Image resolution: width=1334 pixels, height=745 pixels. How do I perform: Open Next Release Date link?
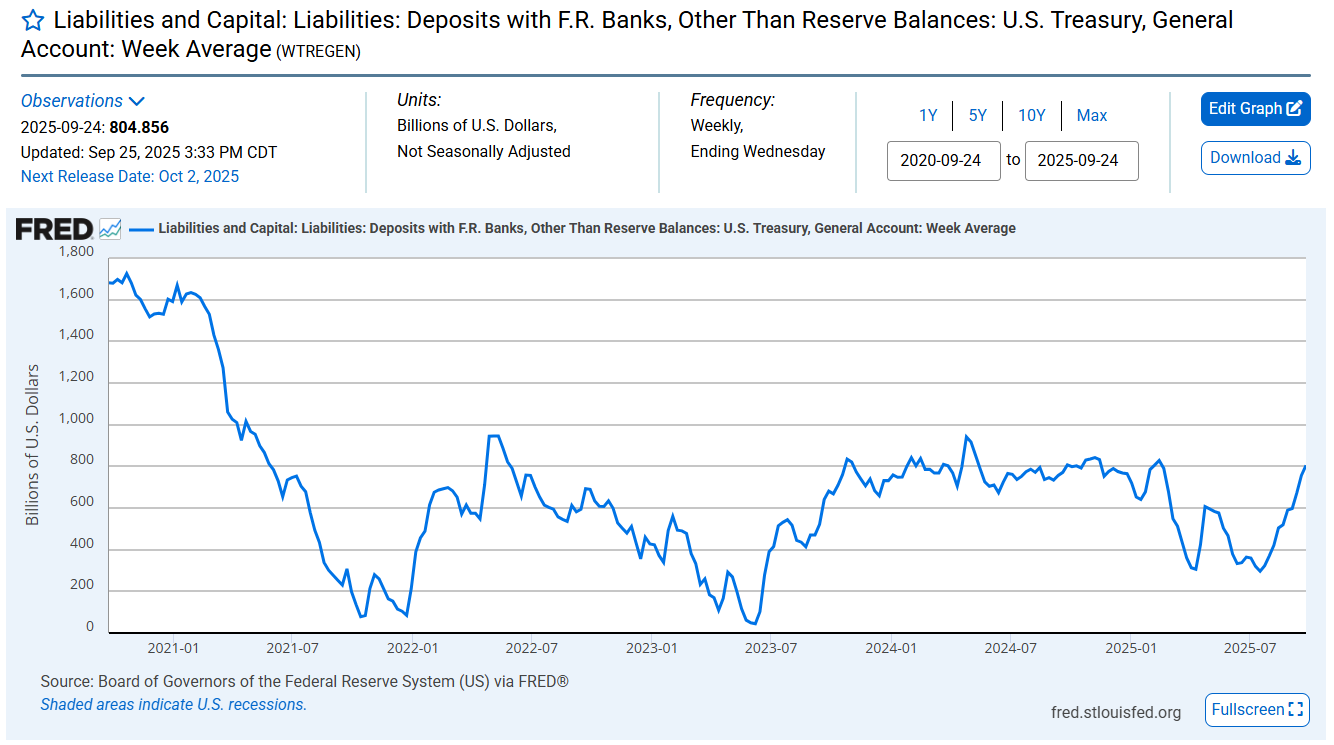[130, 177]
